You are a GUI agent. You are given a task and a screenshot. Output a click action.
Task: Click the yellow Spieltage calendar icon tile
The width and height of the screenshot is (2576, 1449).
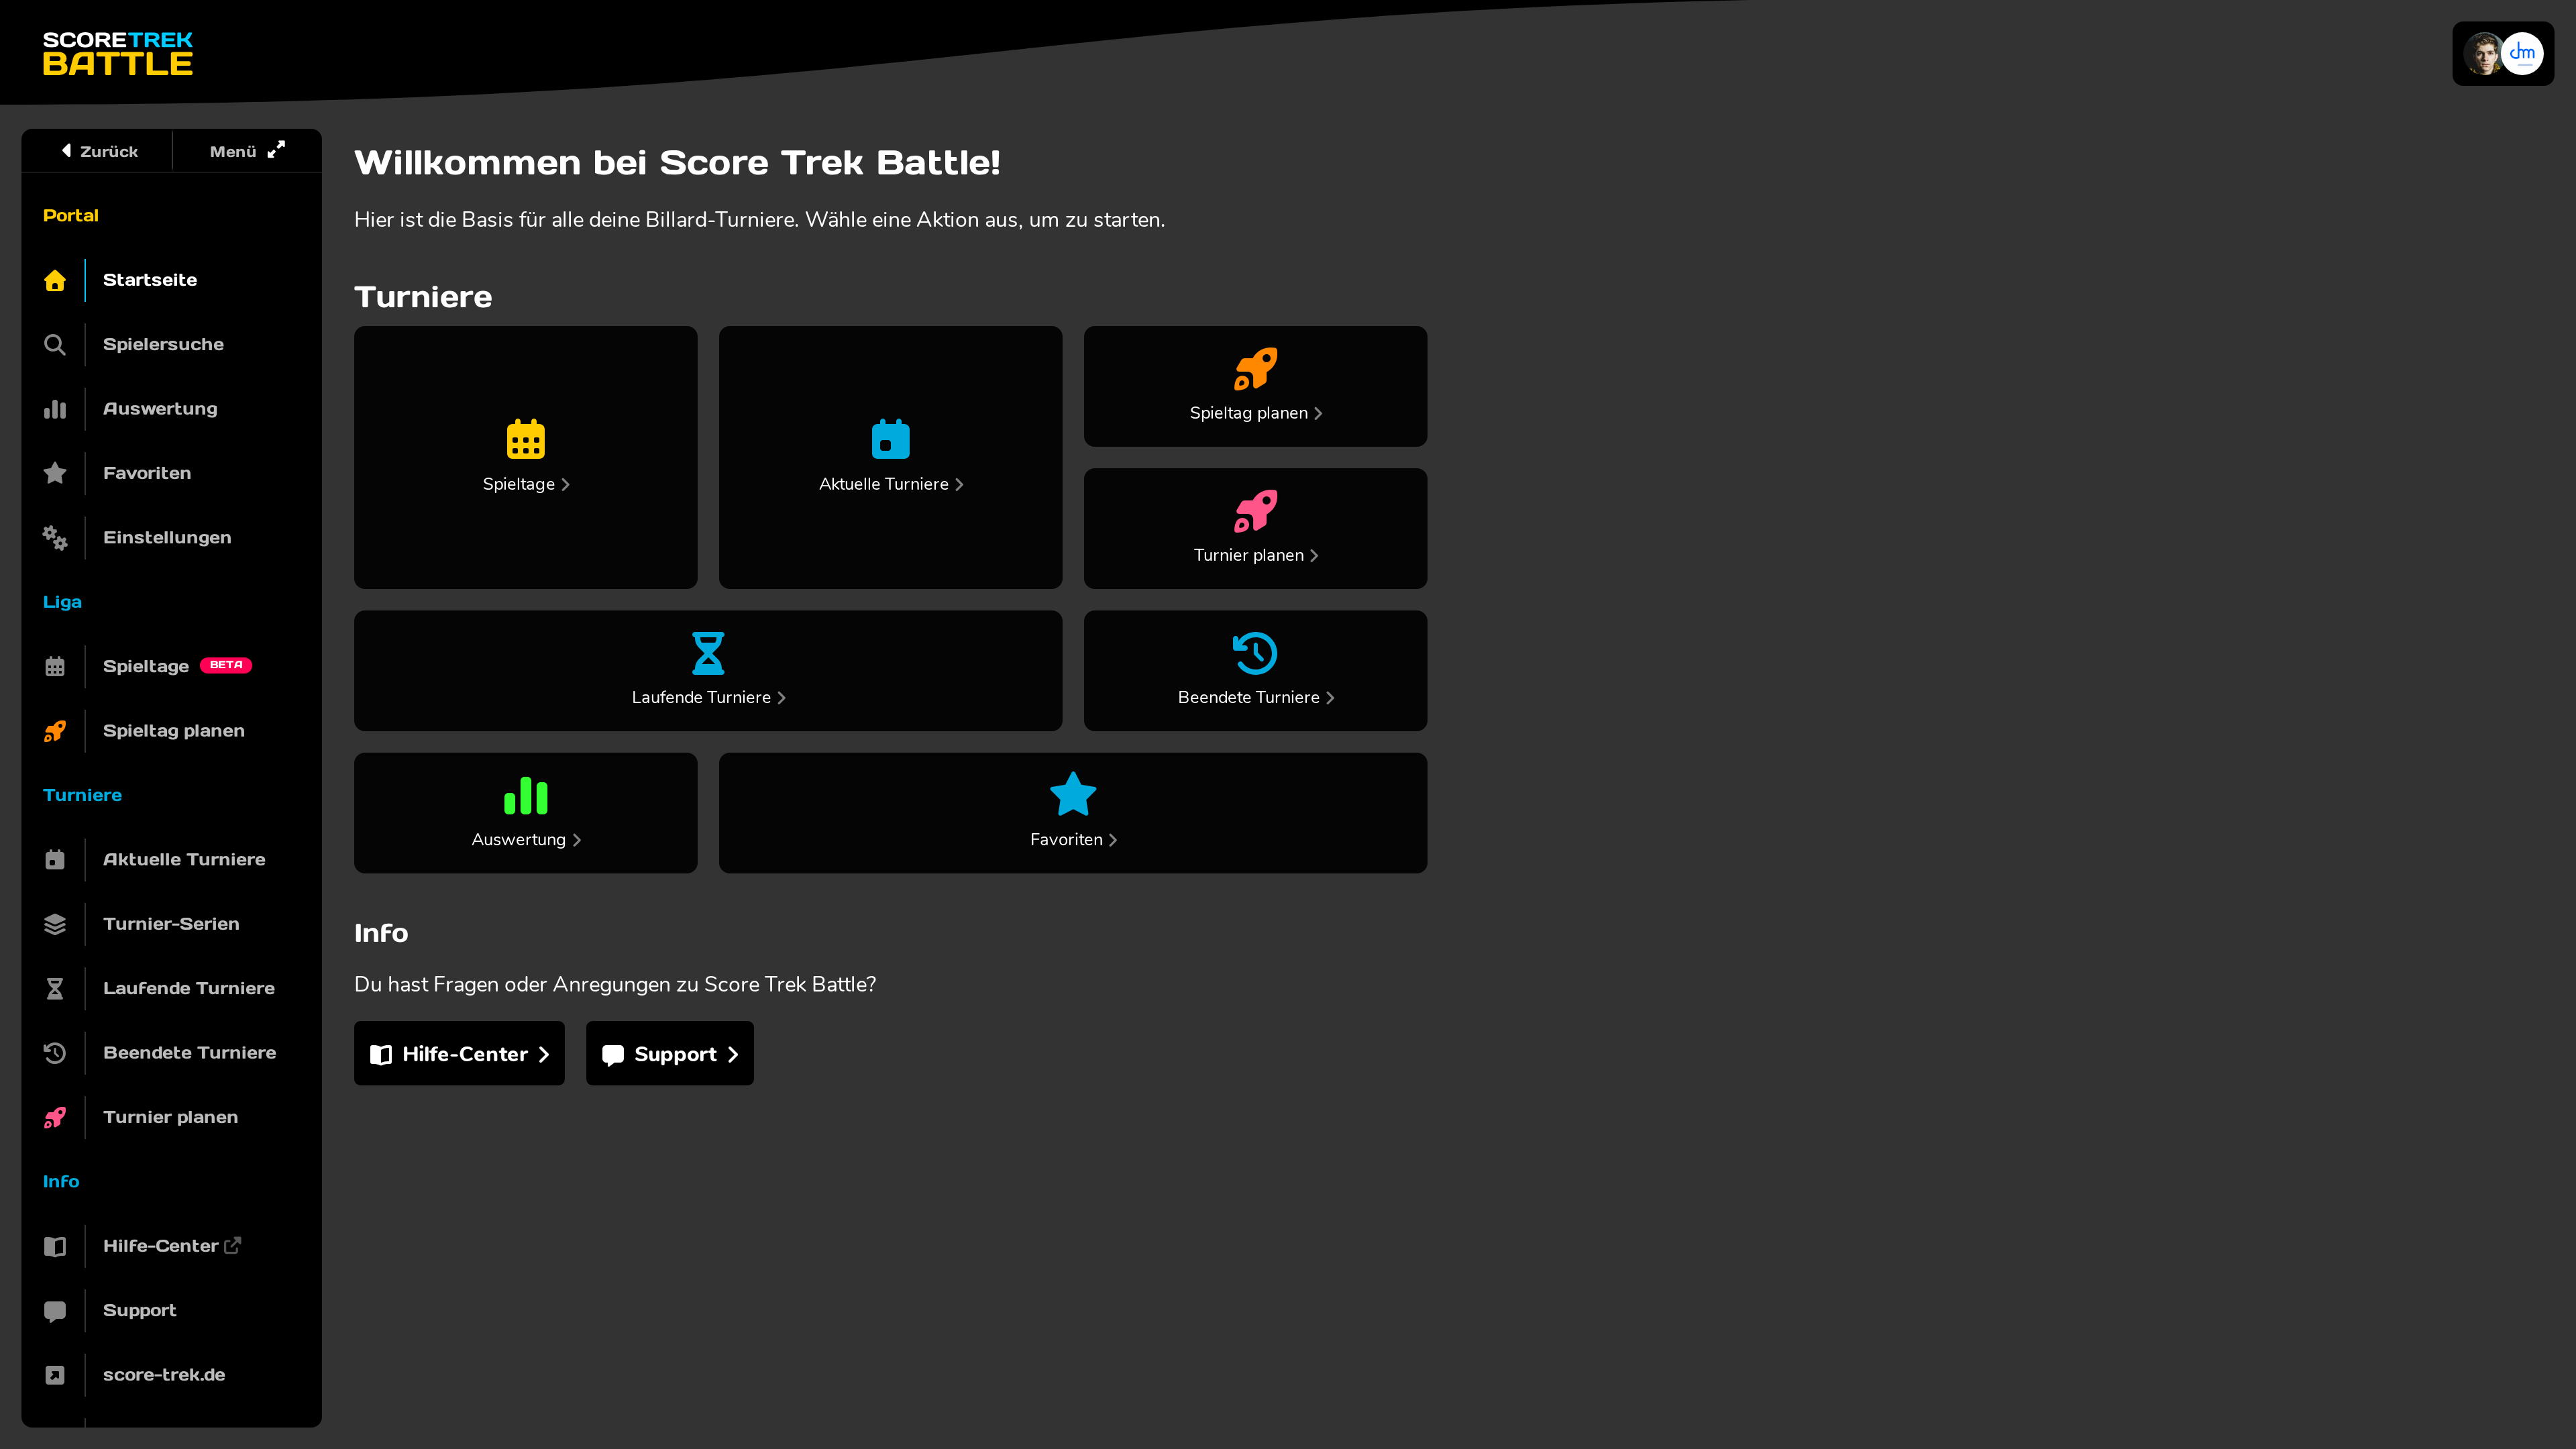[x=525, y=457]
